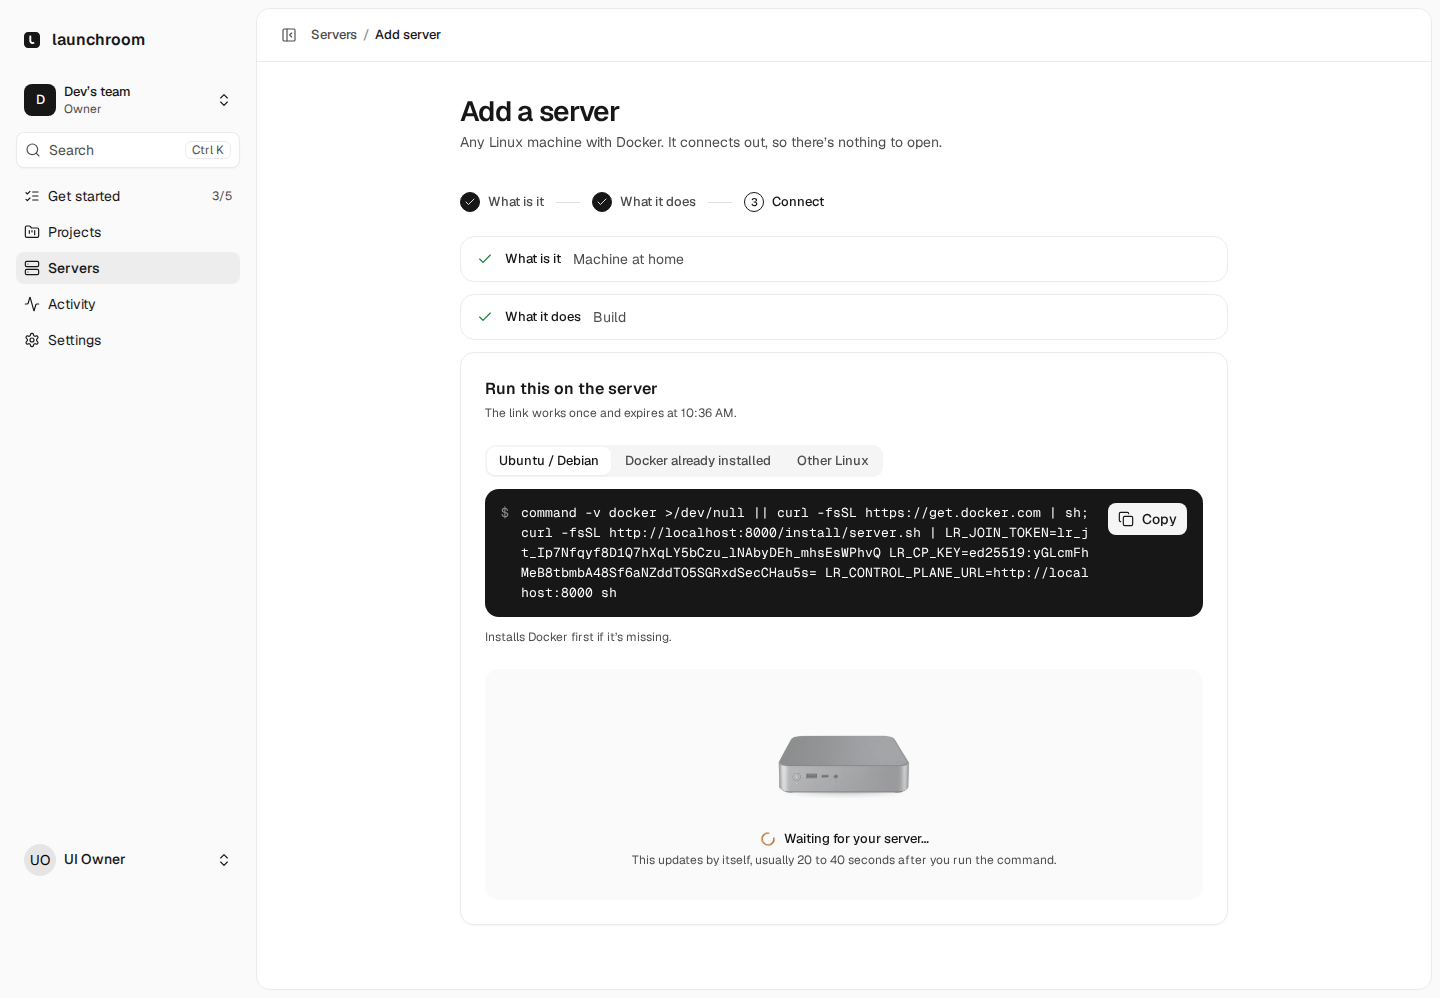Click the What it does step checkmark
Viewport: 1440px width, 998px height.
pos(602,202)
